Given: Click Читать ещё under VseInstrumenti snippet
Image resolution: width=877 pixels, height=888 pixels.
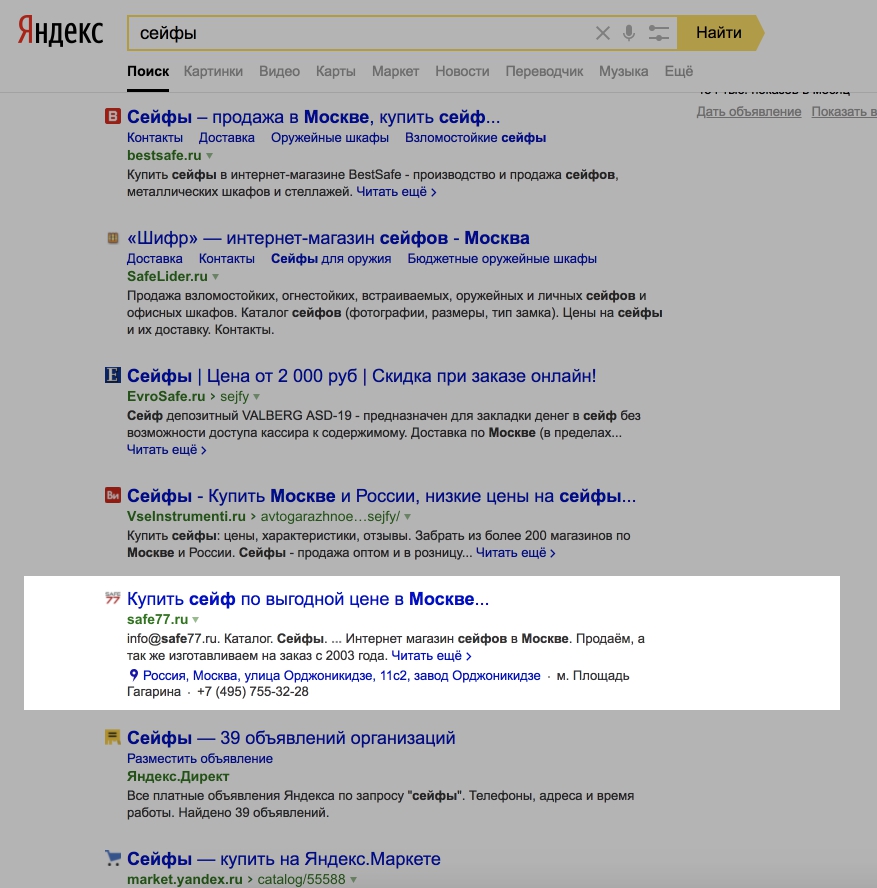Looking at the screenshot, I should [x=515, y=553].
